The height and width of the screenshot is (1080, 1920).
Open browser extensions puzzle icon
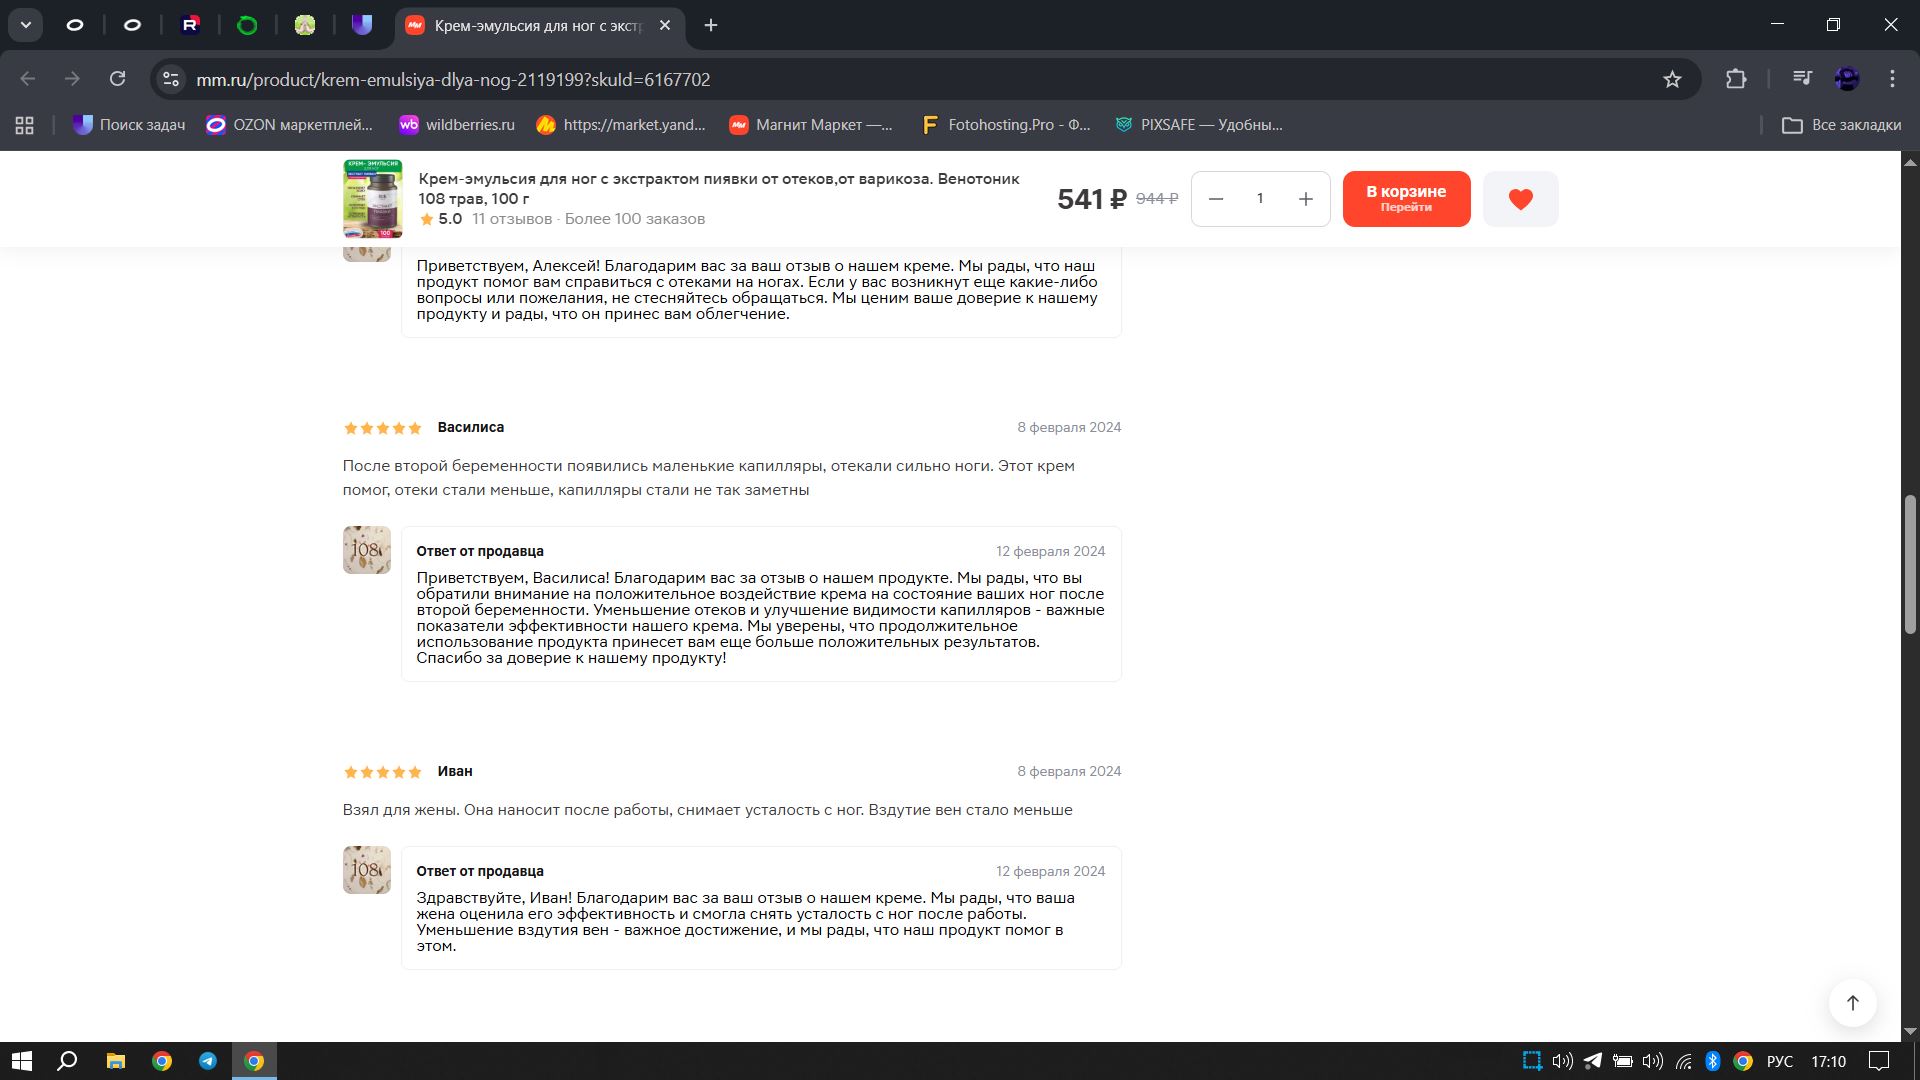click(x=1736, y=79)
